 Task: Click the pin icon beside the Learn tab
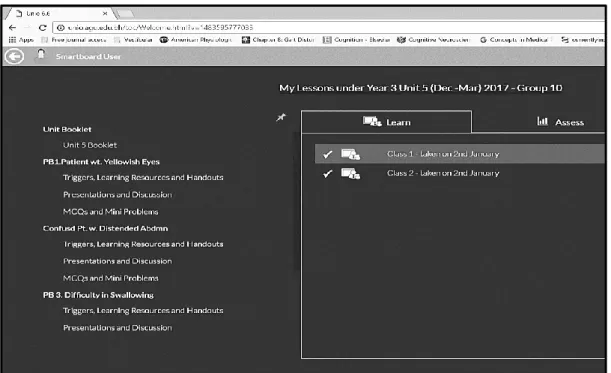[x=281, y=117]
